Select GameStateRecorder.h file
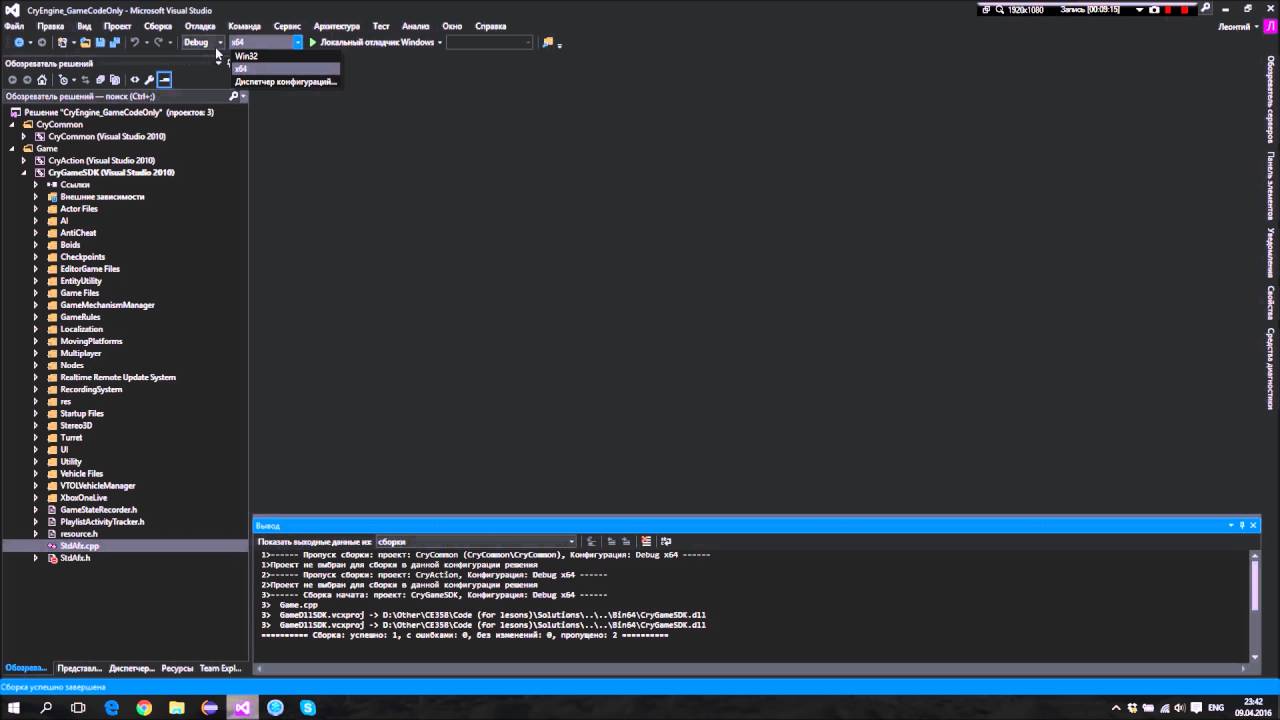1280x720 pixels. click(99, 510)
